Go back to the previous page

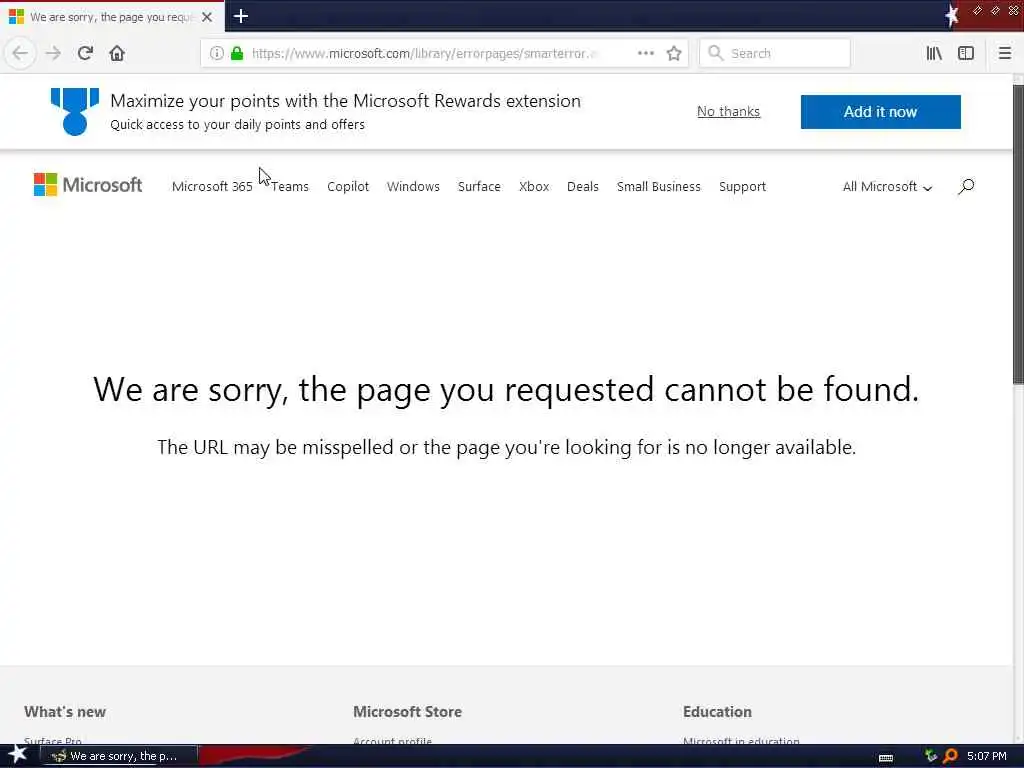[x=20, y=53]
